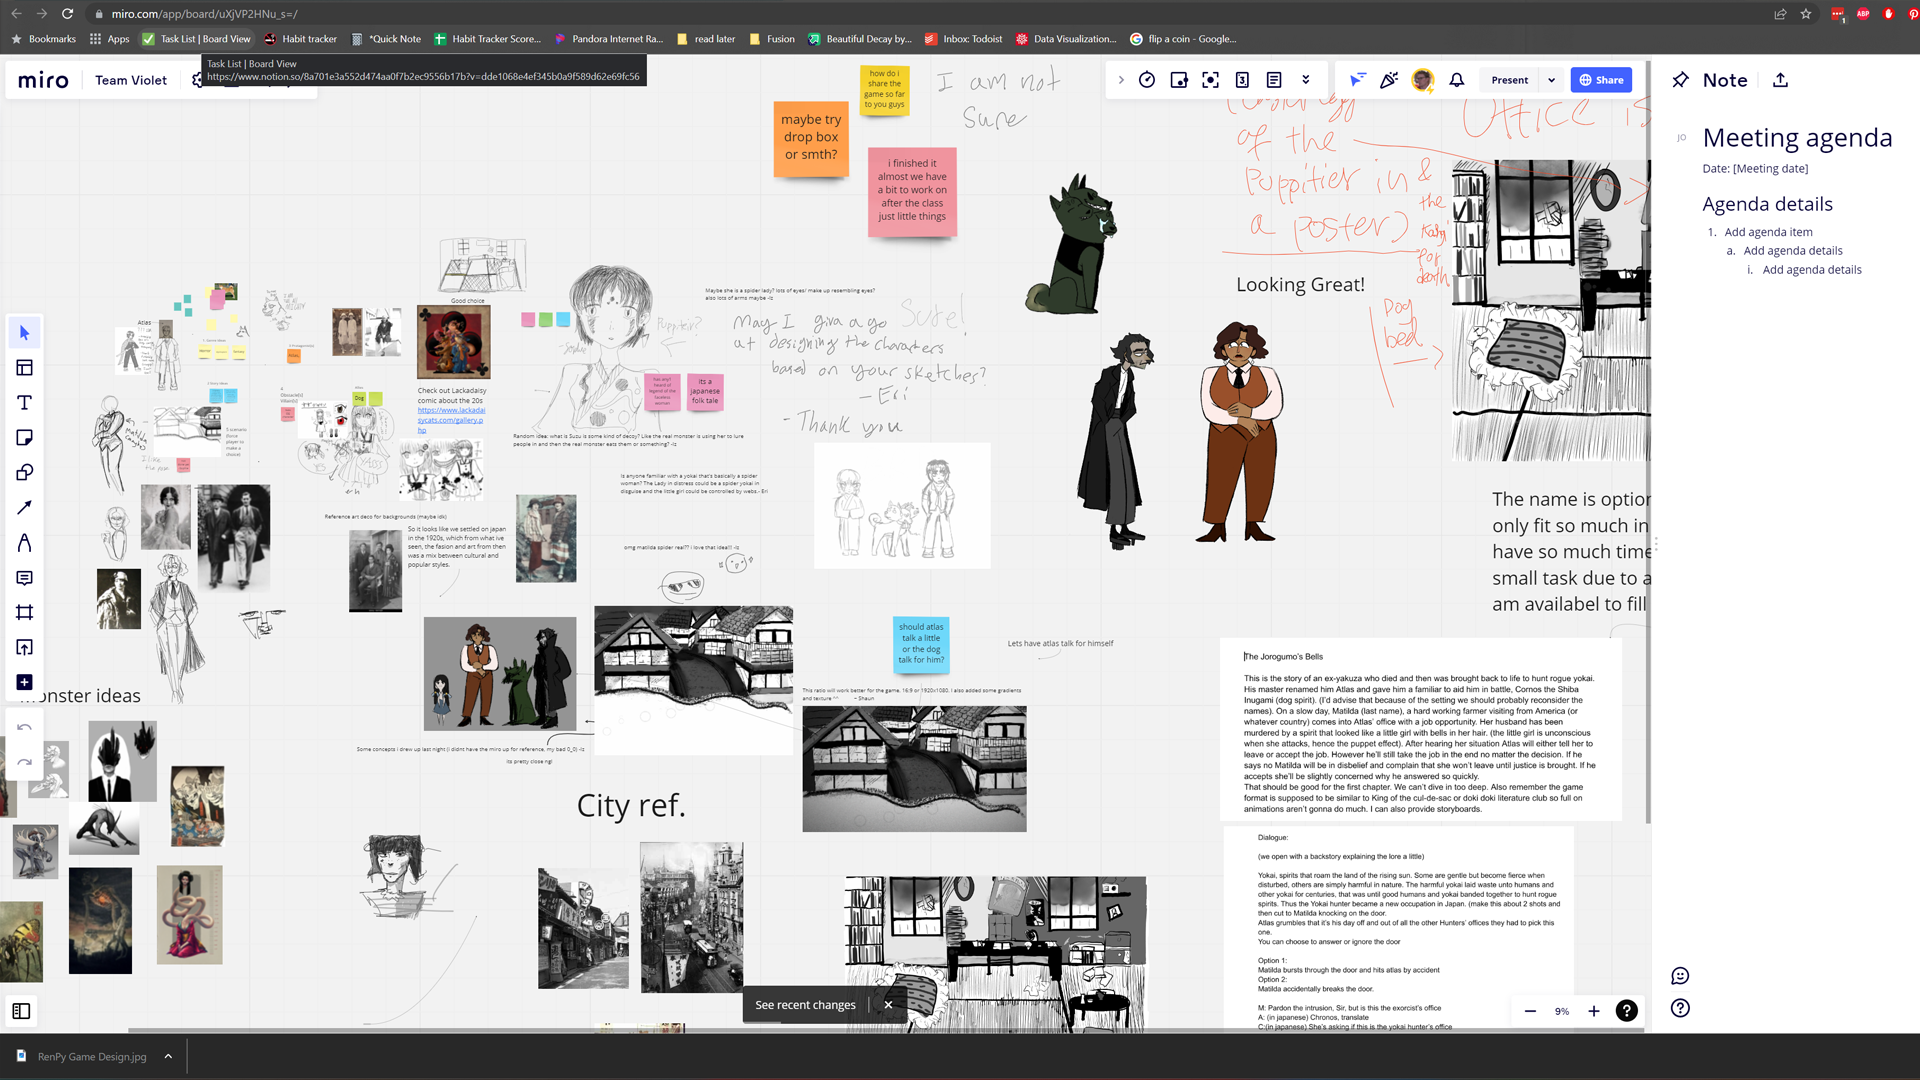Toggle collaborators' cursors visibility icon
The width and height of the screenshot is (1920, 1080).
(x=1357, y=80)
